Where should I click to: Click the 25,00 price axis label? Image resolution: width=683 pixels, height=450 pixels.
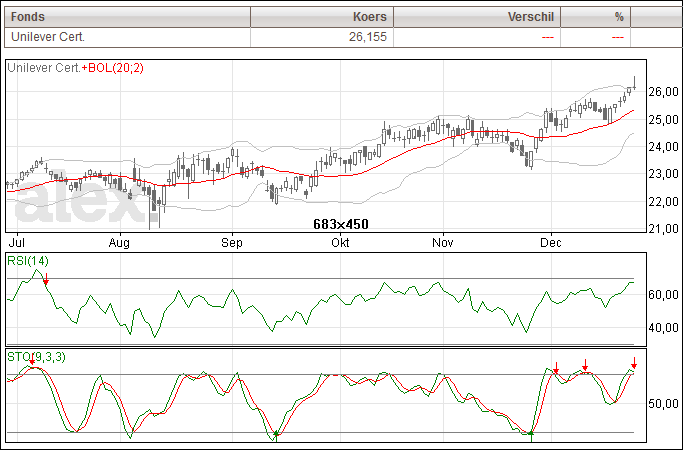click(663, 119)
